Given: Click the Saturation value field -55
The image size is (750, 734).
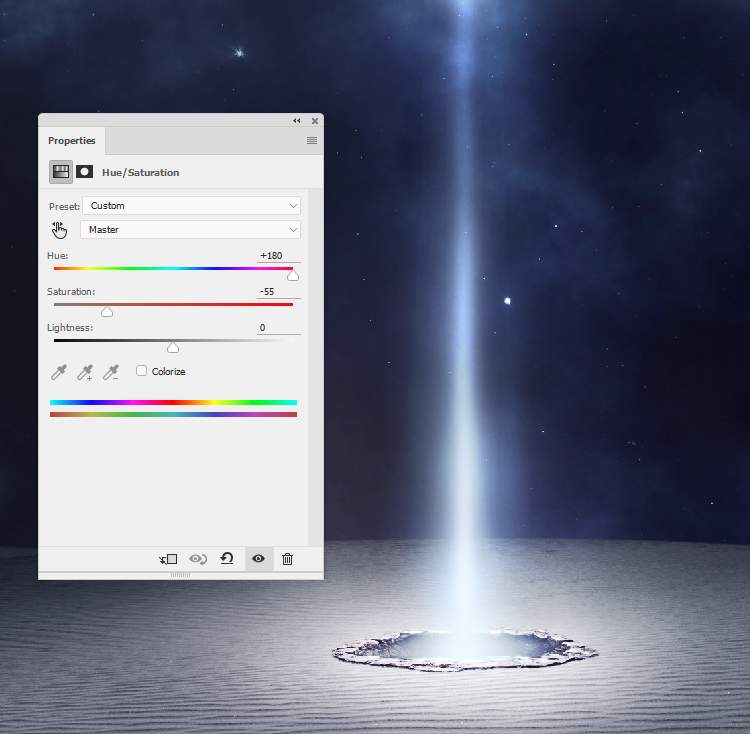Looking at the screenshot, I should click(x=278, y=292).
